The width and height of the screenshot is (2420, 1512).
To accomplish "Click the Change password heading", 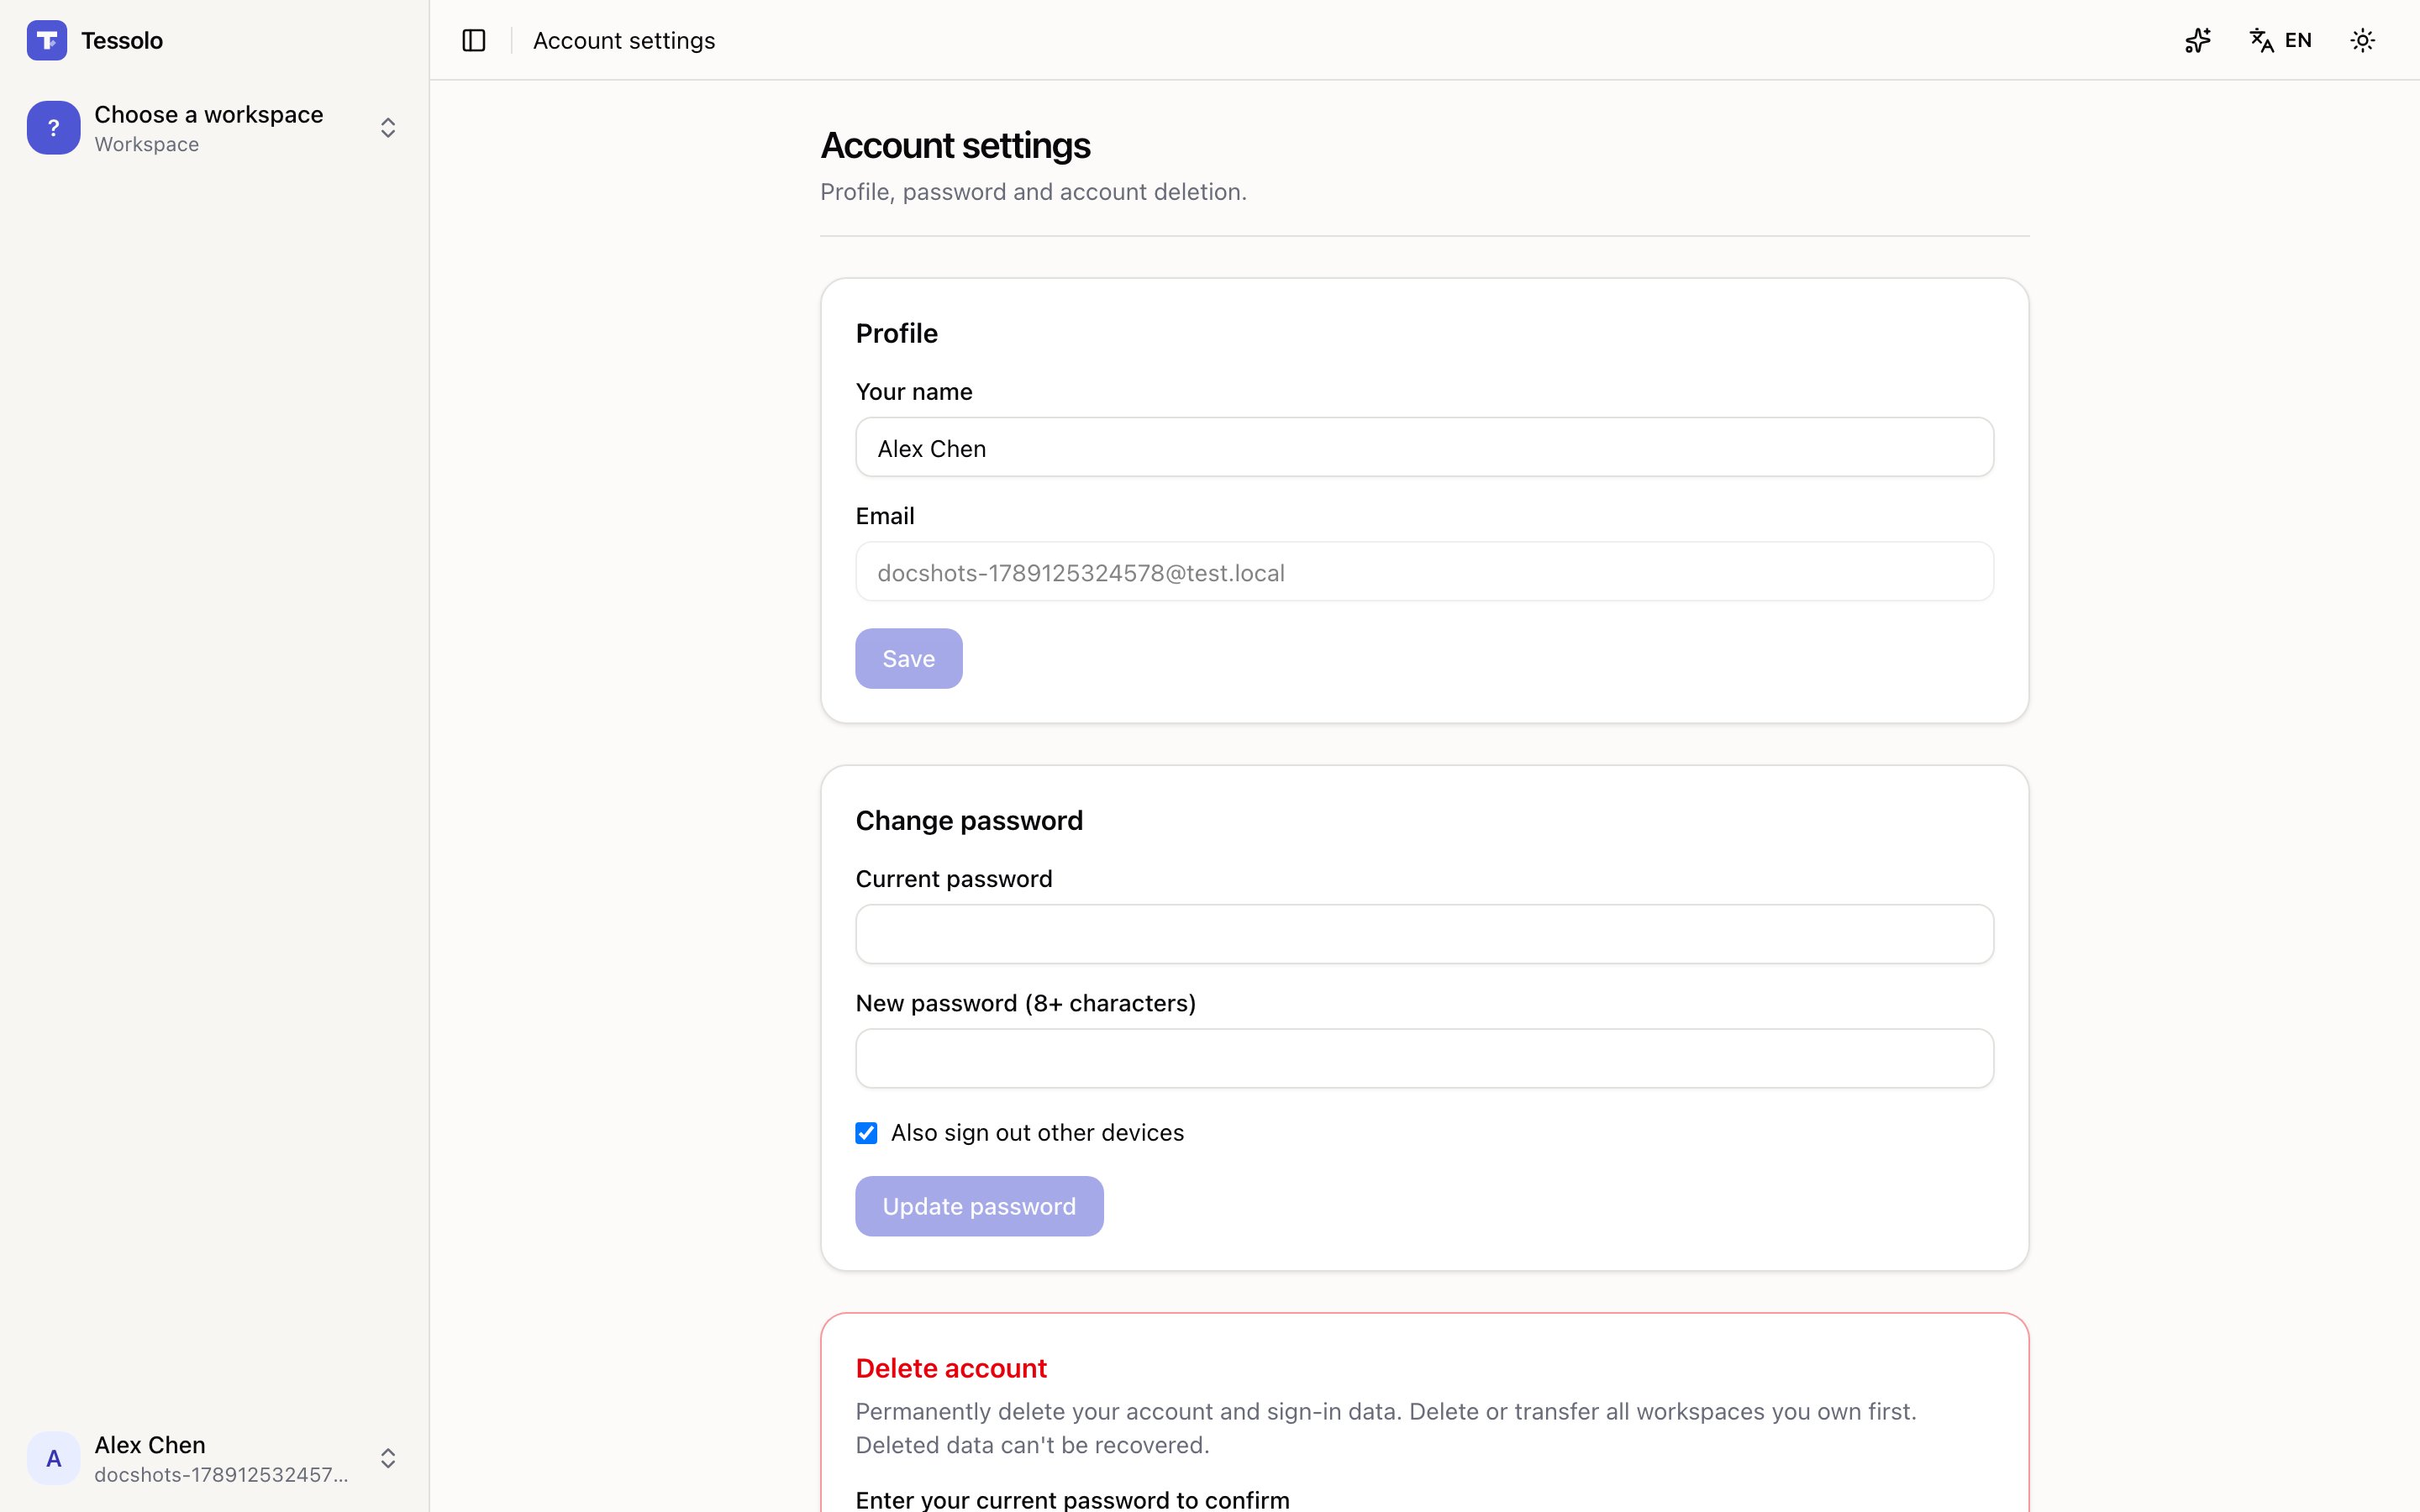I will [969, 820].
